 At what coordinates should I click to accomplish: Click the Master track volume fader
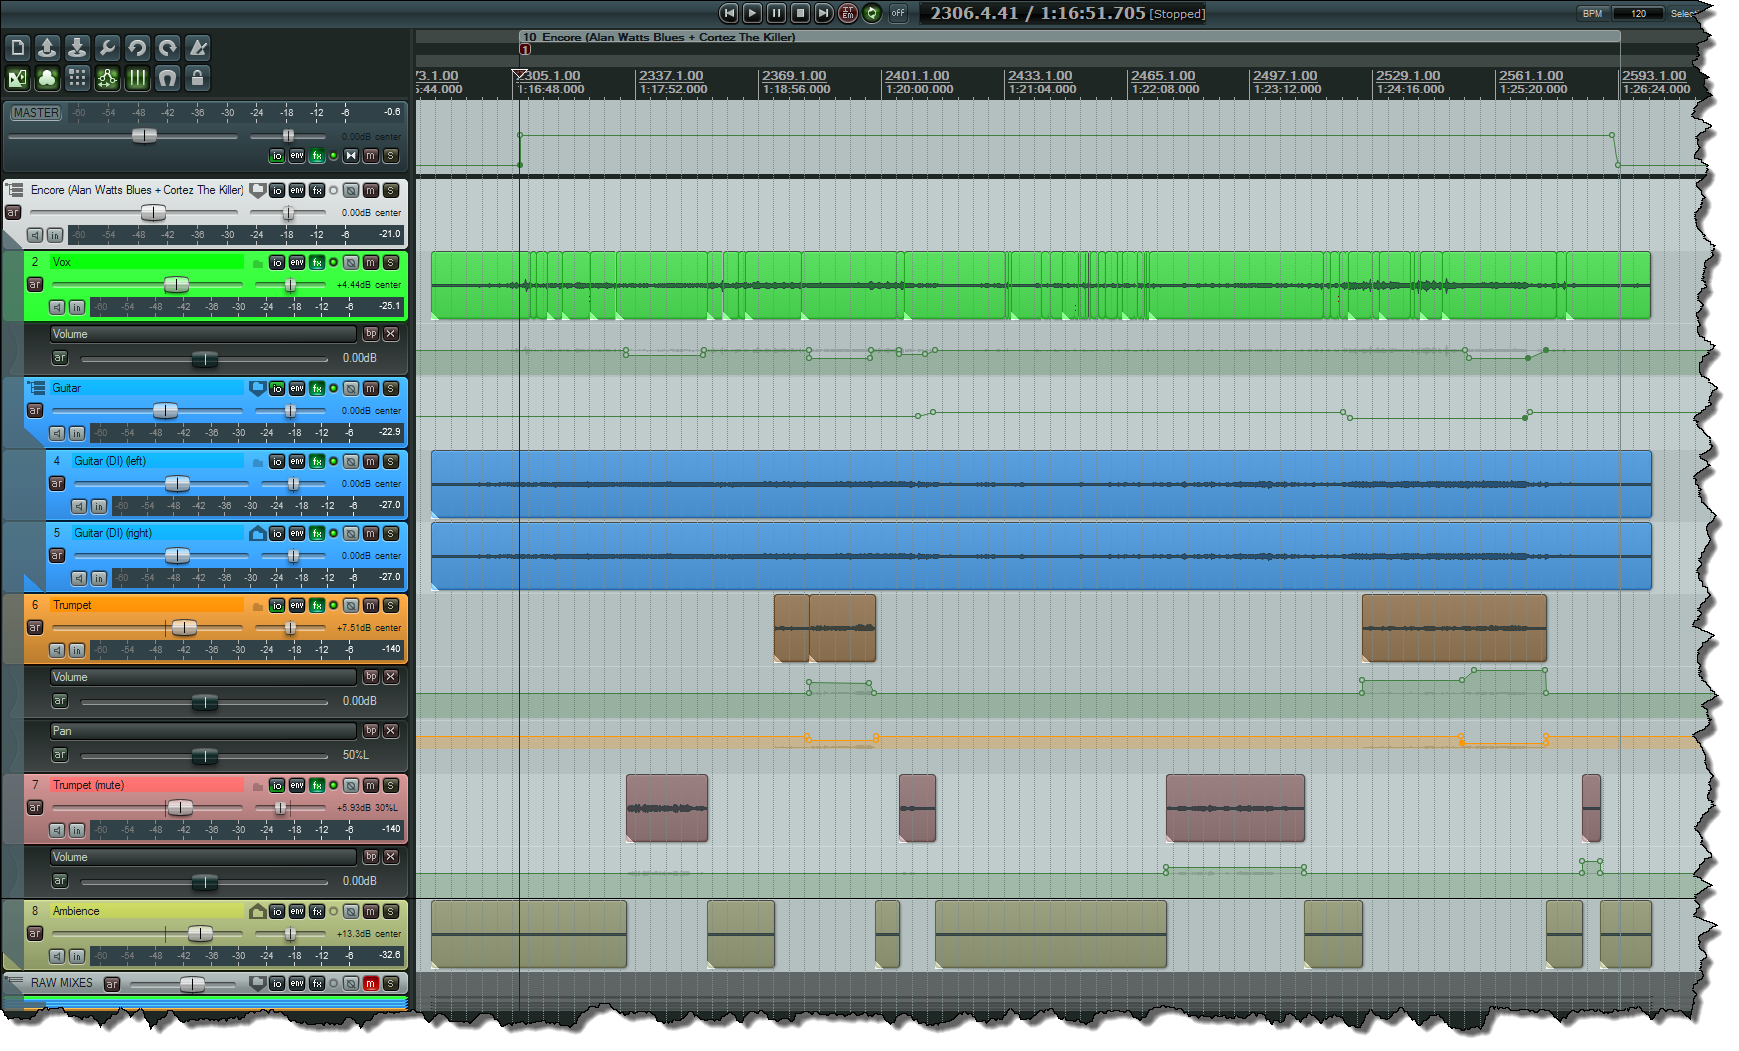click(145, 135)
